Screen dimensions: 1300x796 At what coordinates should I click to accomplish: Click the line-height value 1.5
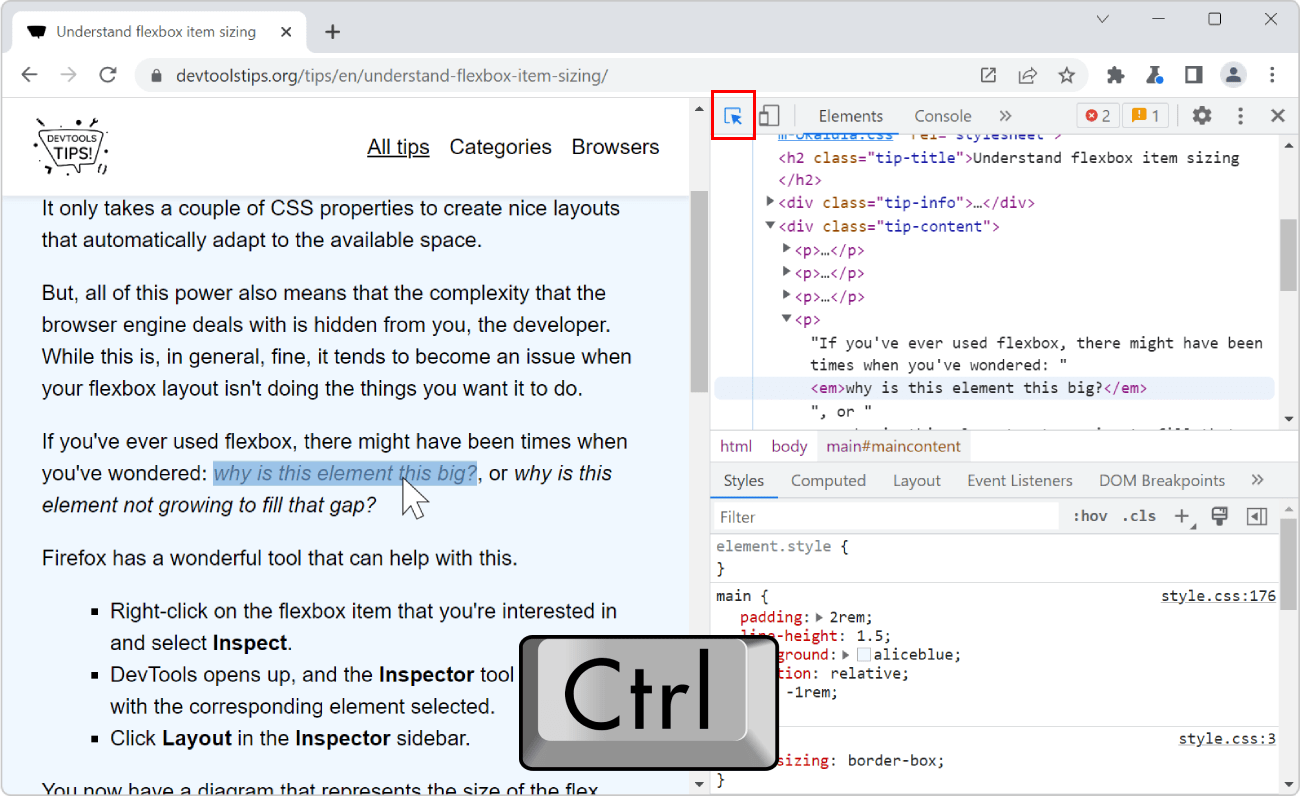click(873, 636)
